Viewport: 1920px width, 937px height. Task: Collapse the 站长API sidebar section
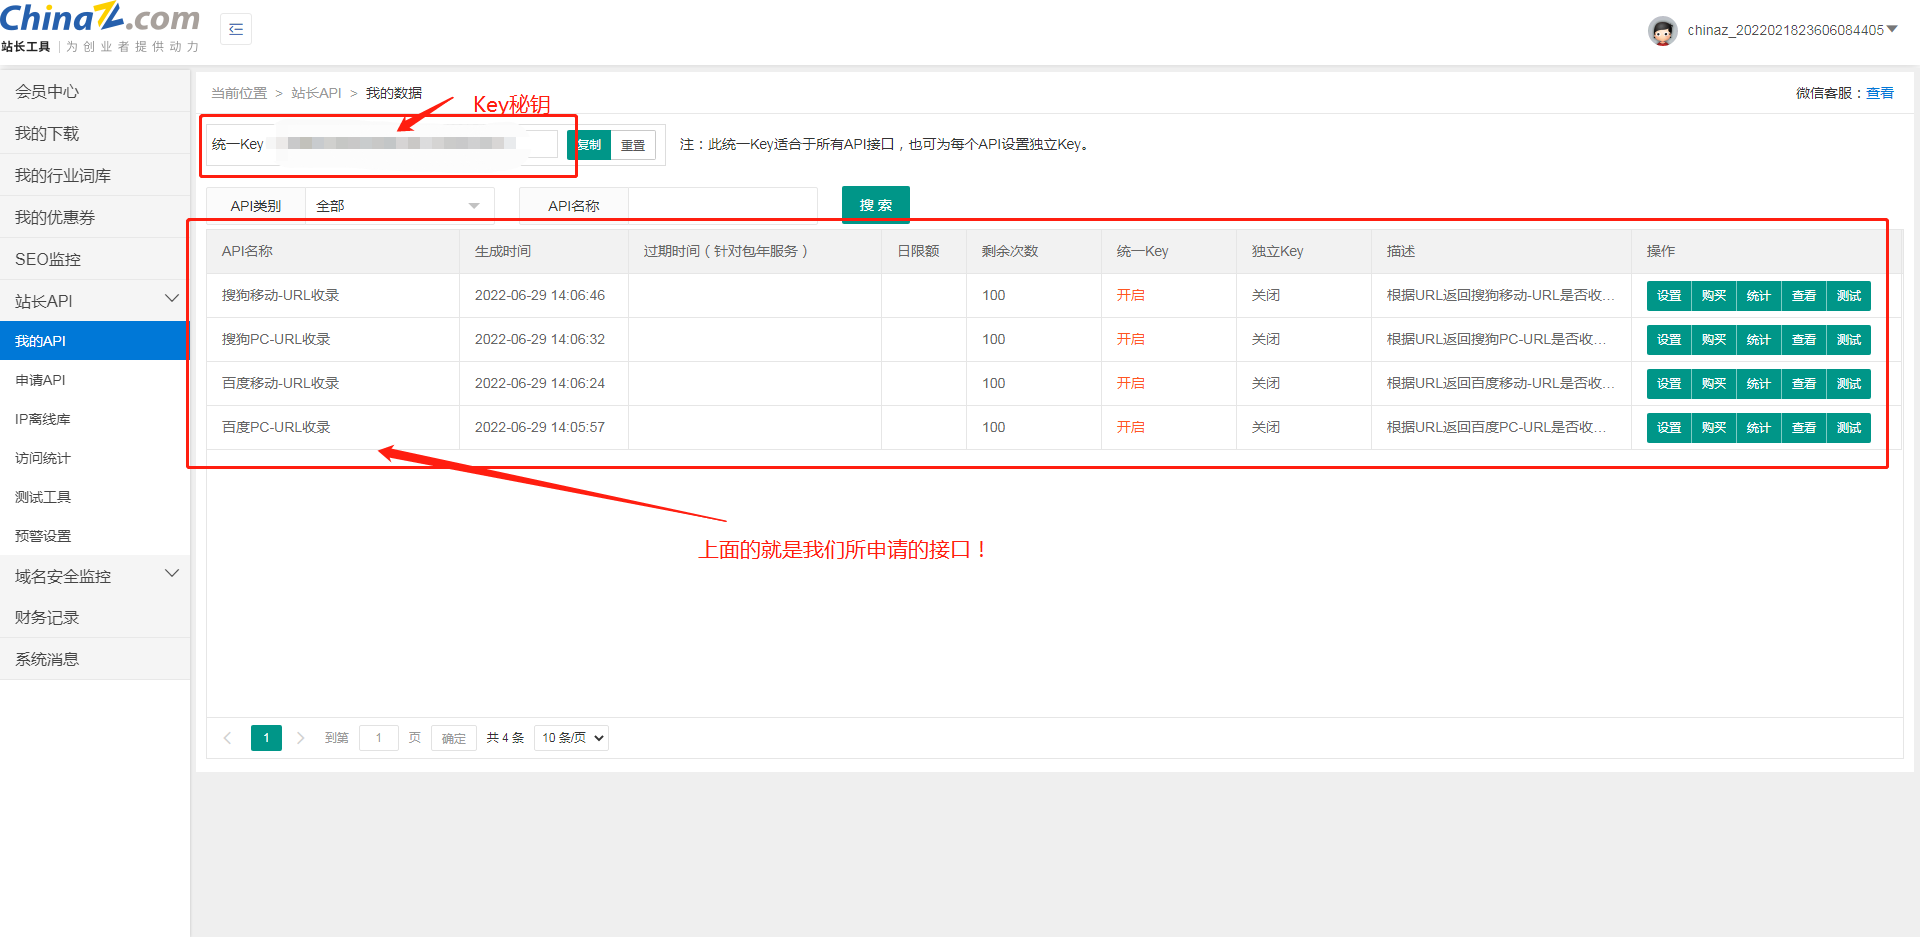tap(95, 300)
